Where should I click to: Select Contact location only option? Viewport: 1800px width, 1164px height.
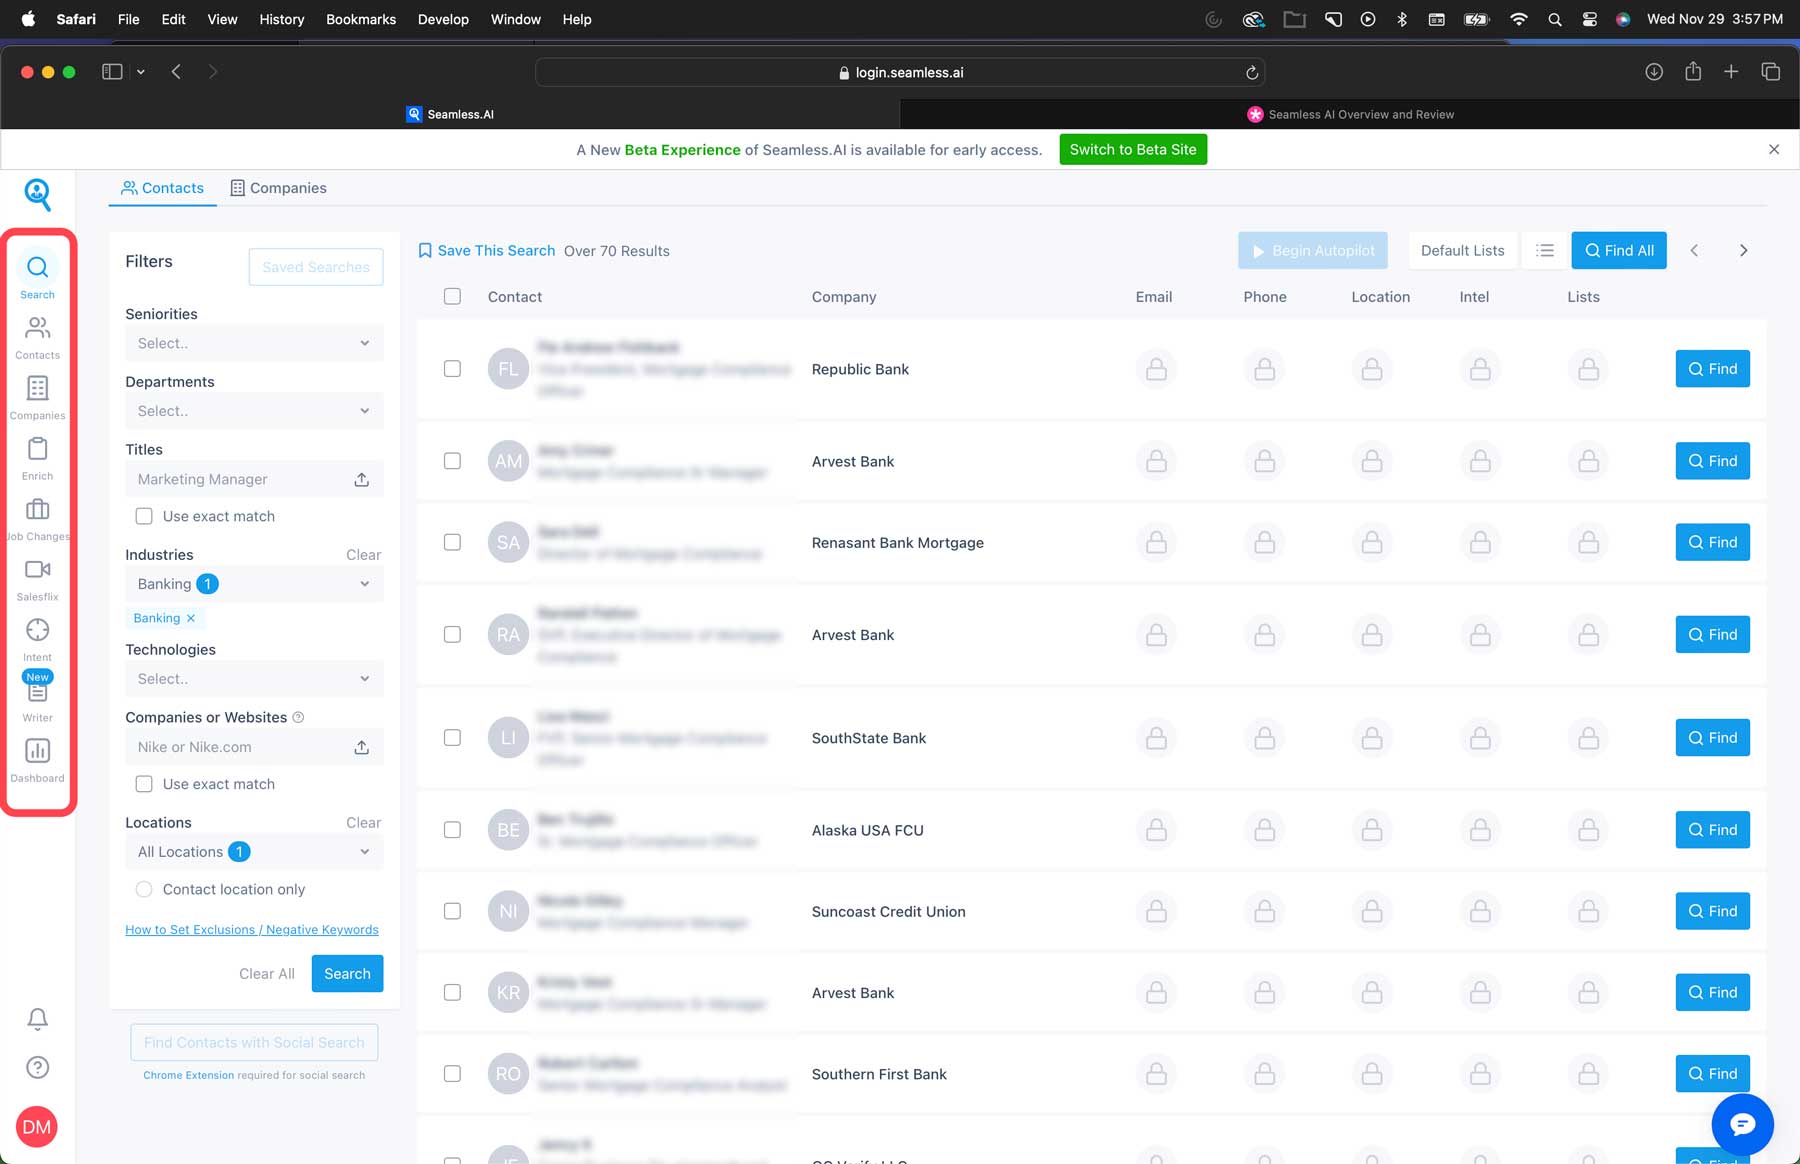tap(144, 889)
